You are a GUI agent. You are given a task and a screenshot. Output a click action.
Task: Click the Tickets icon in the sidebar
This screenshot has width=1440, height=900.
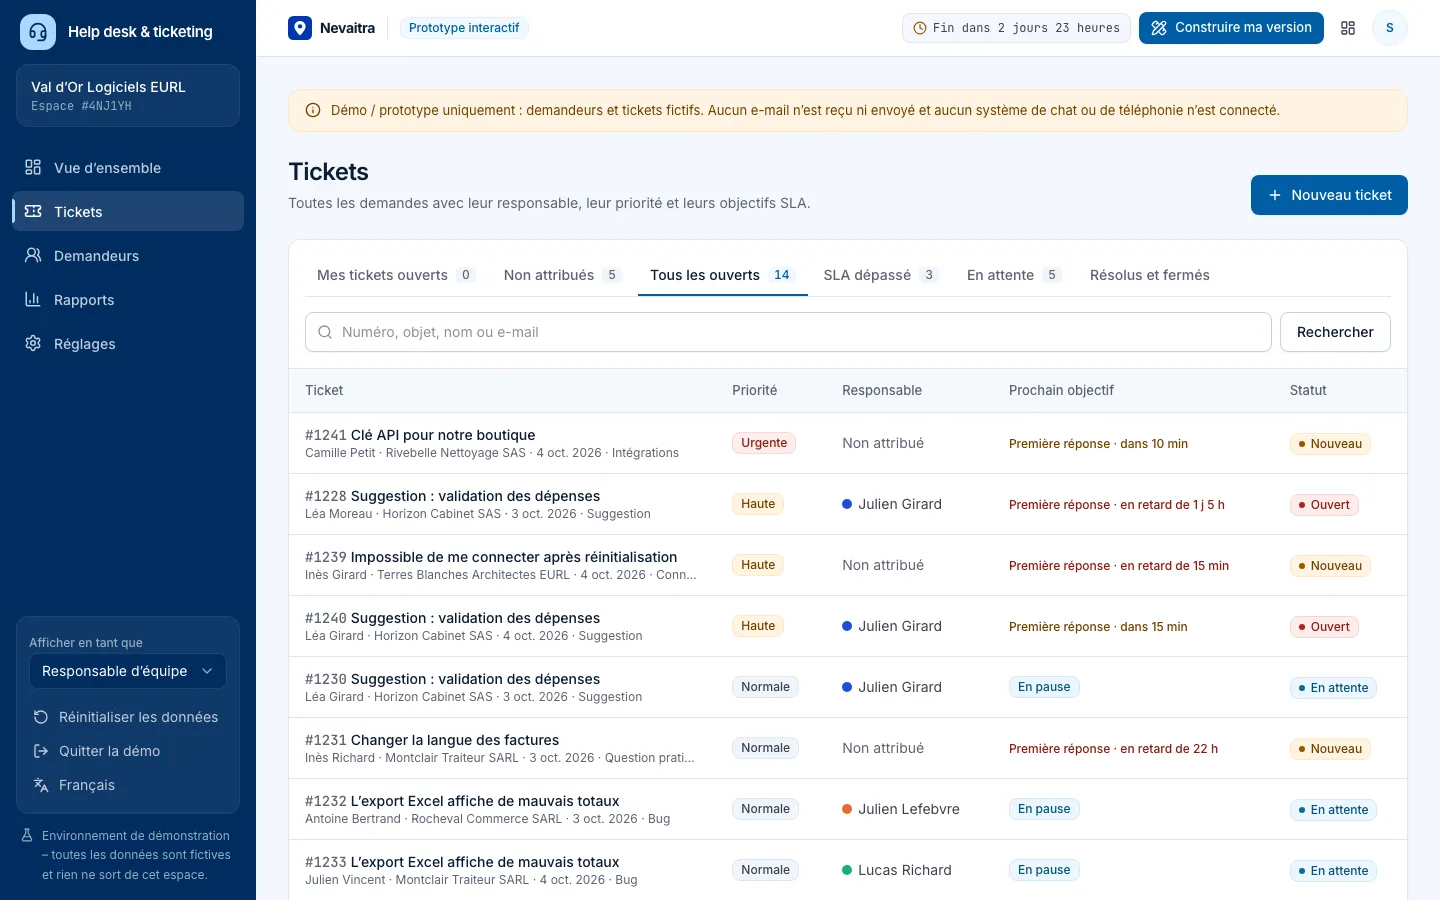coord(33,211)
